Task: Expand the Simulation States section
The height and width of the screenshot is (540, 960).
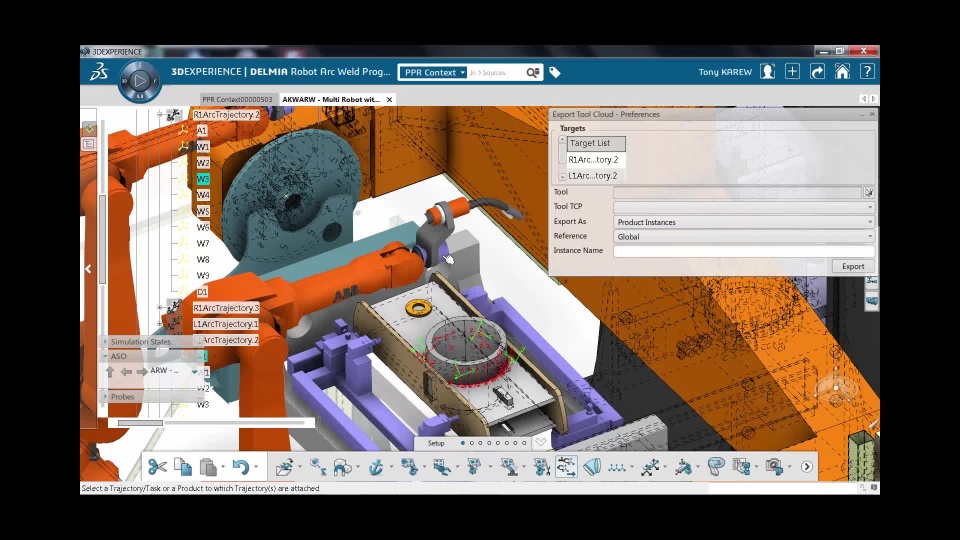Action: point(105,342)
